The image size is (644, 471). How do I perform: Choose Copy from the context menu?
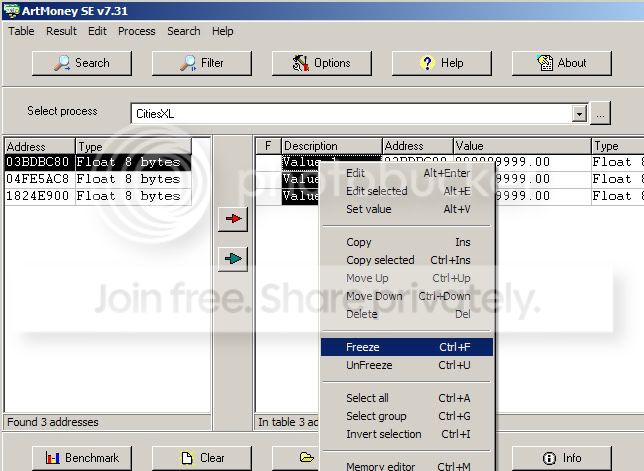[408, 242]
